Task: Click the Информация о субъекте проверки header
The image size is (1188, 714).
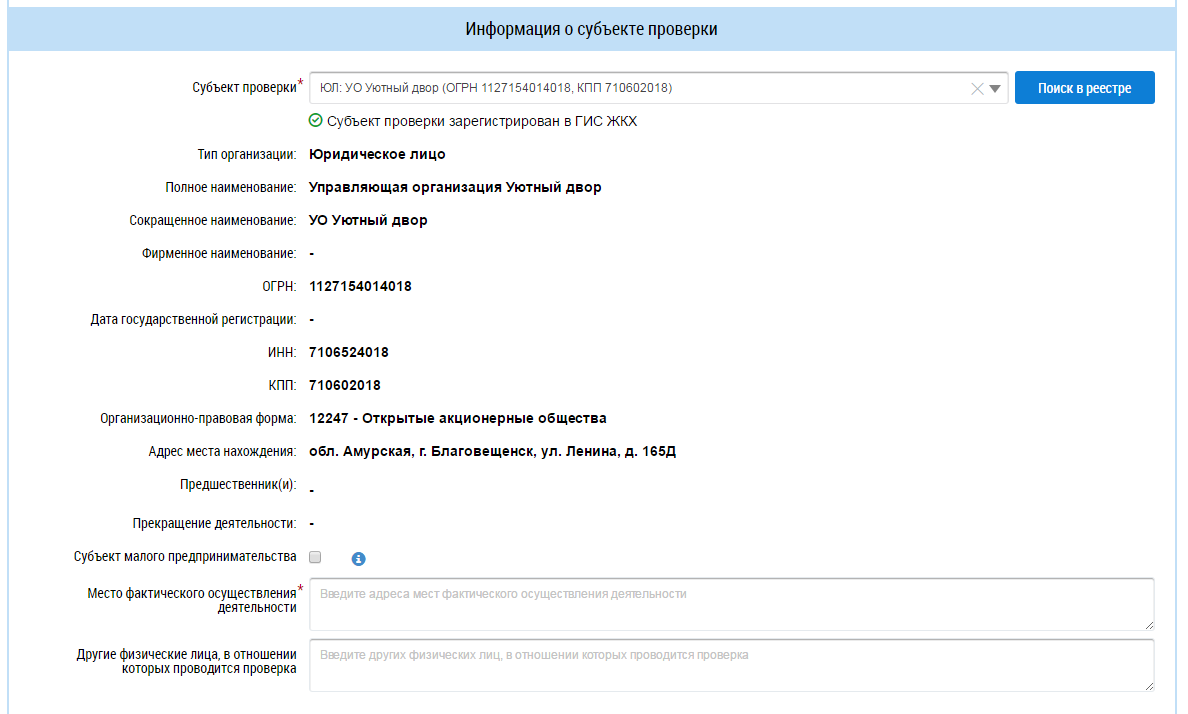Action: pyautogui.click(x=592, y=29)
